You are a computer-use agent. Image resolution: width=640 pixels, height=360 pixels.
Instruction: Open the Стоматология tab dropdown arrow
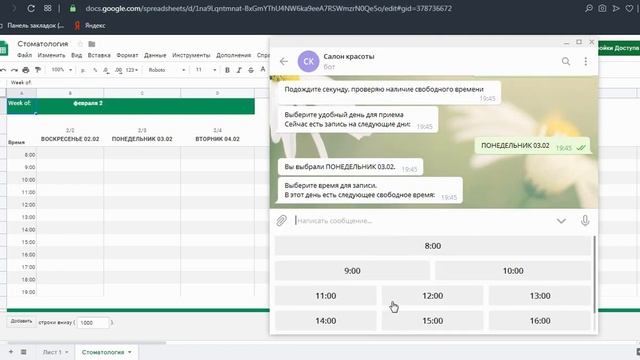130,352
